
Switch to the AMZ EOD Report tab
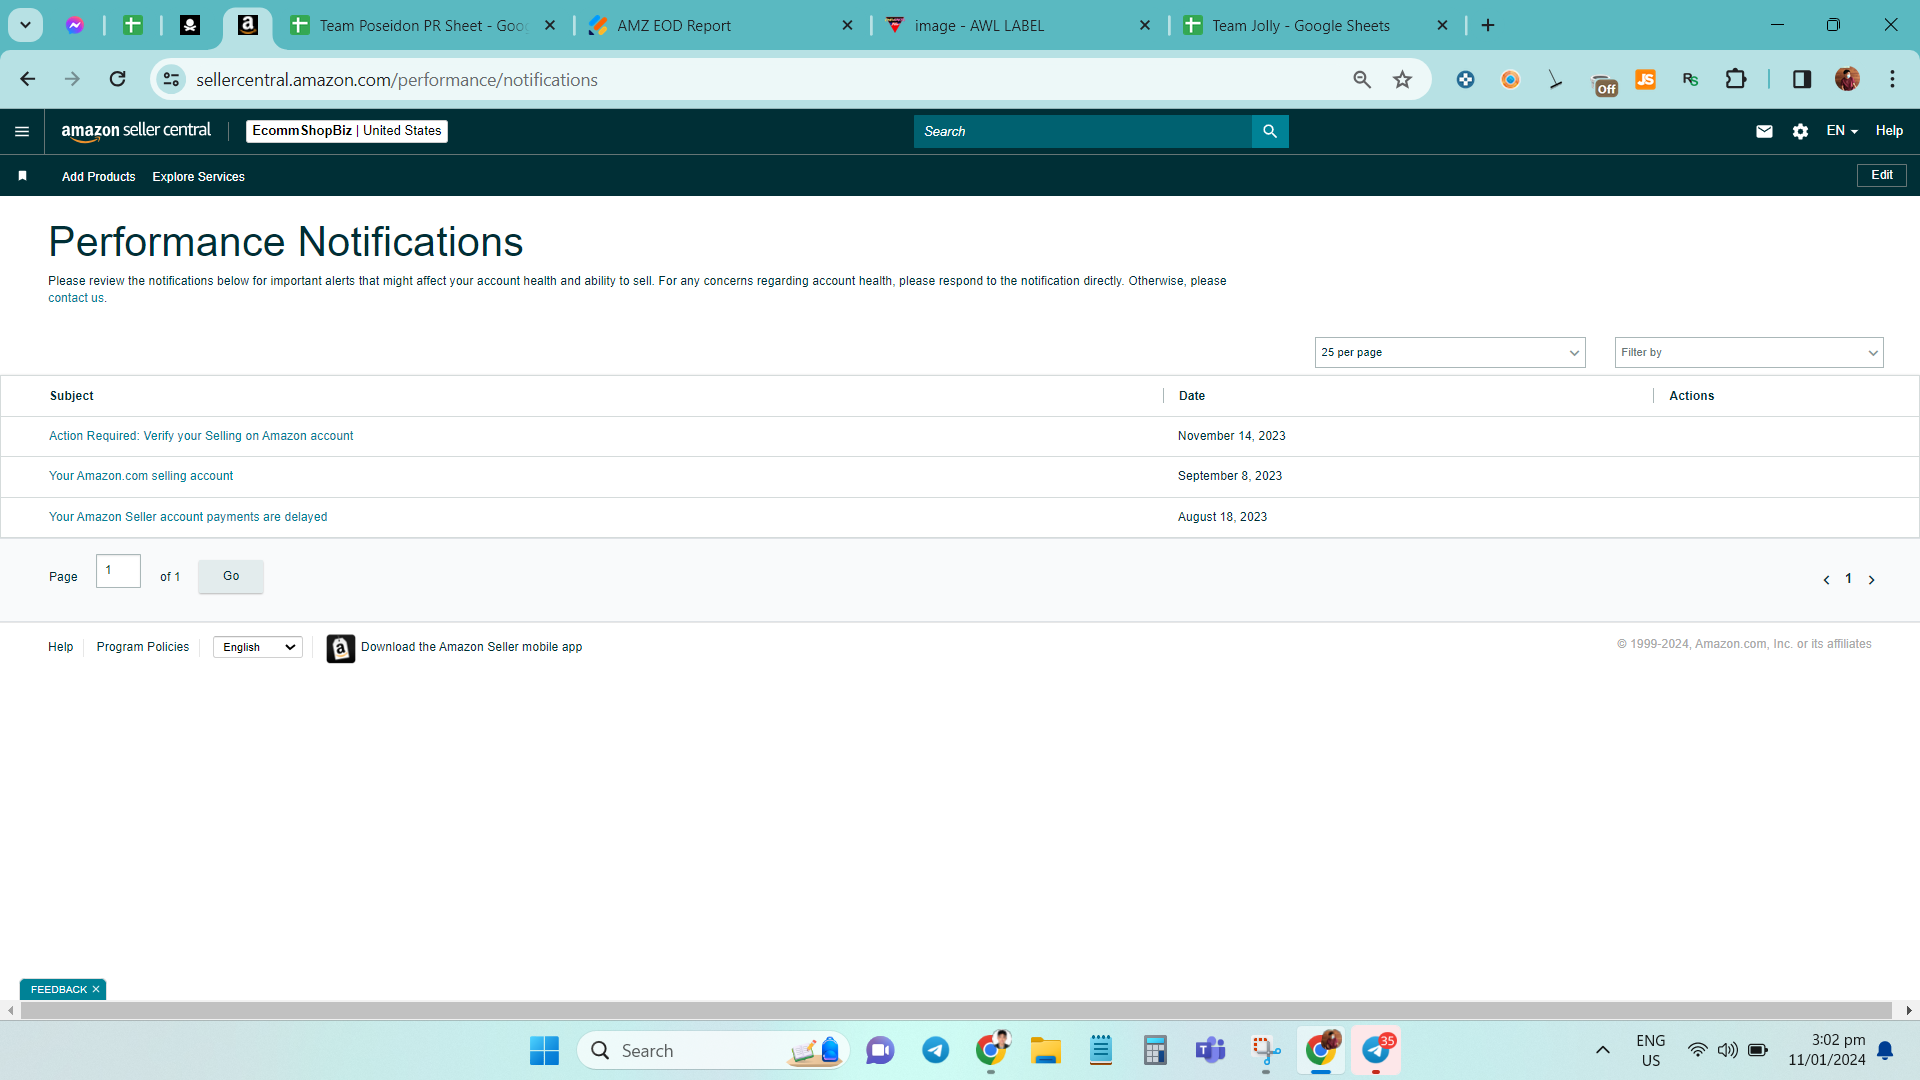[720, 26]
